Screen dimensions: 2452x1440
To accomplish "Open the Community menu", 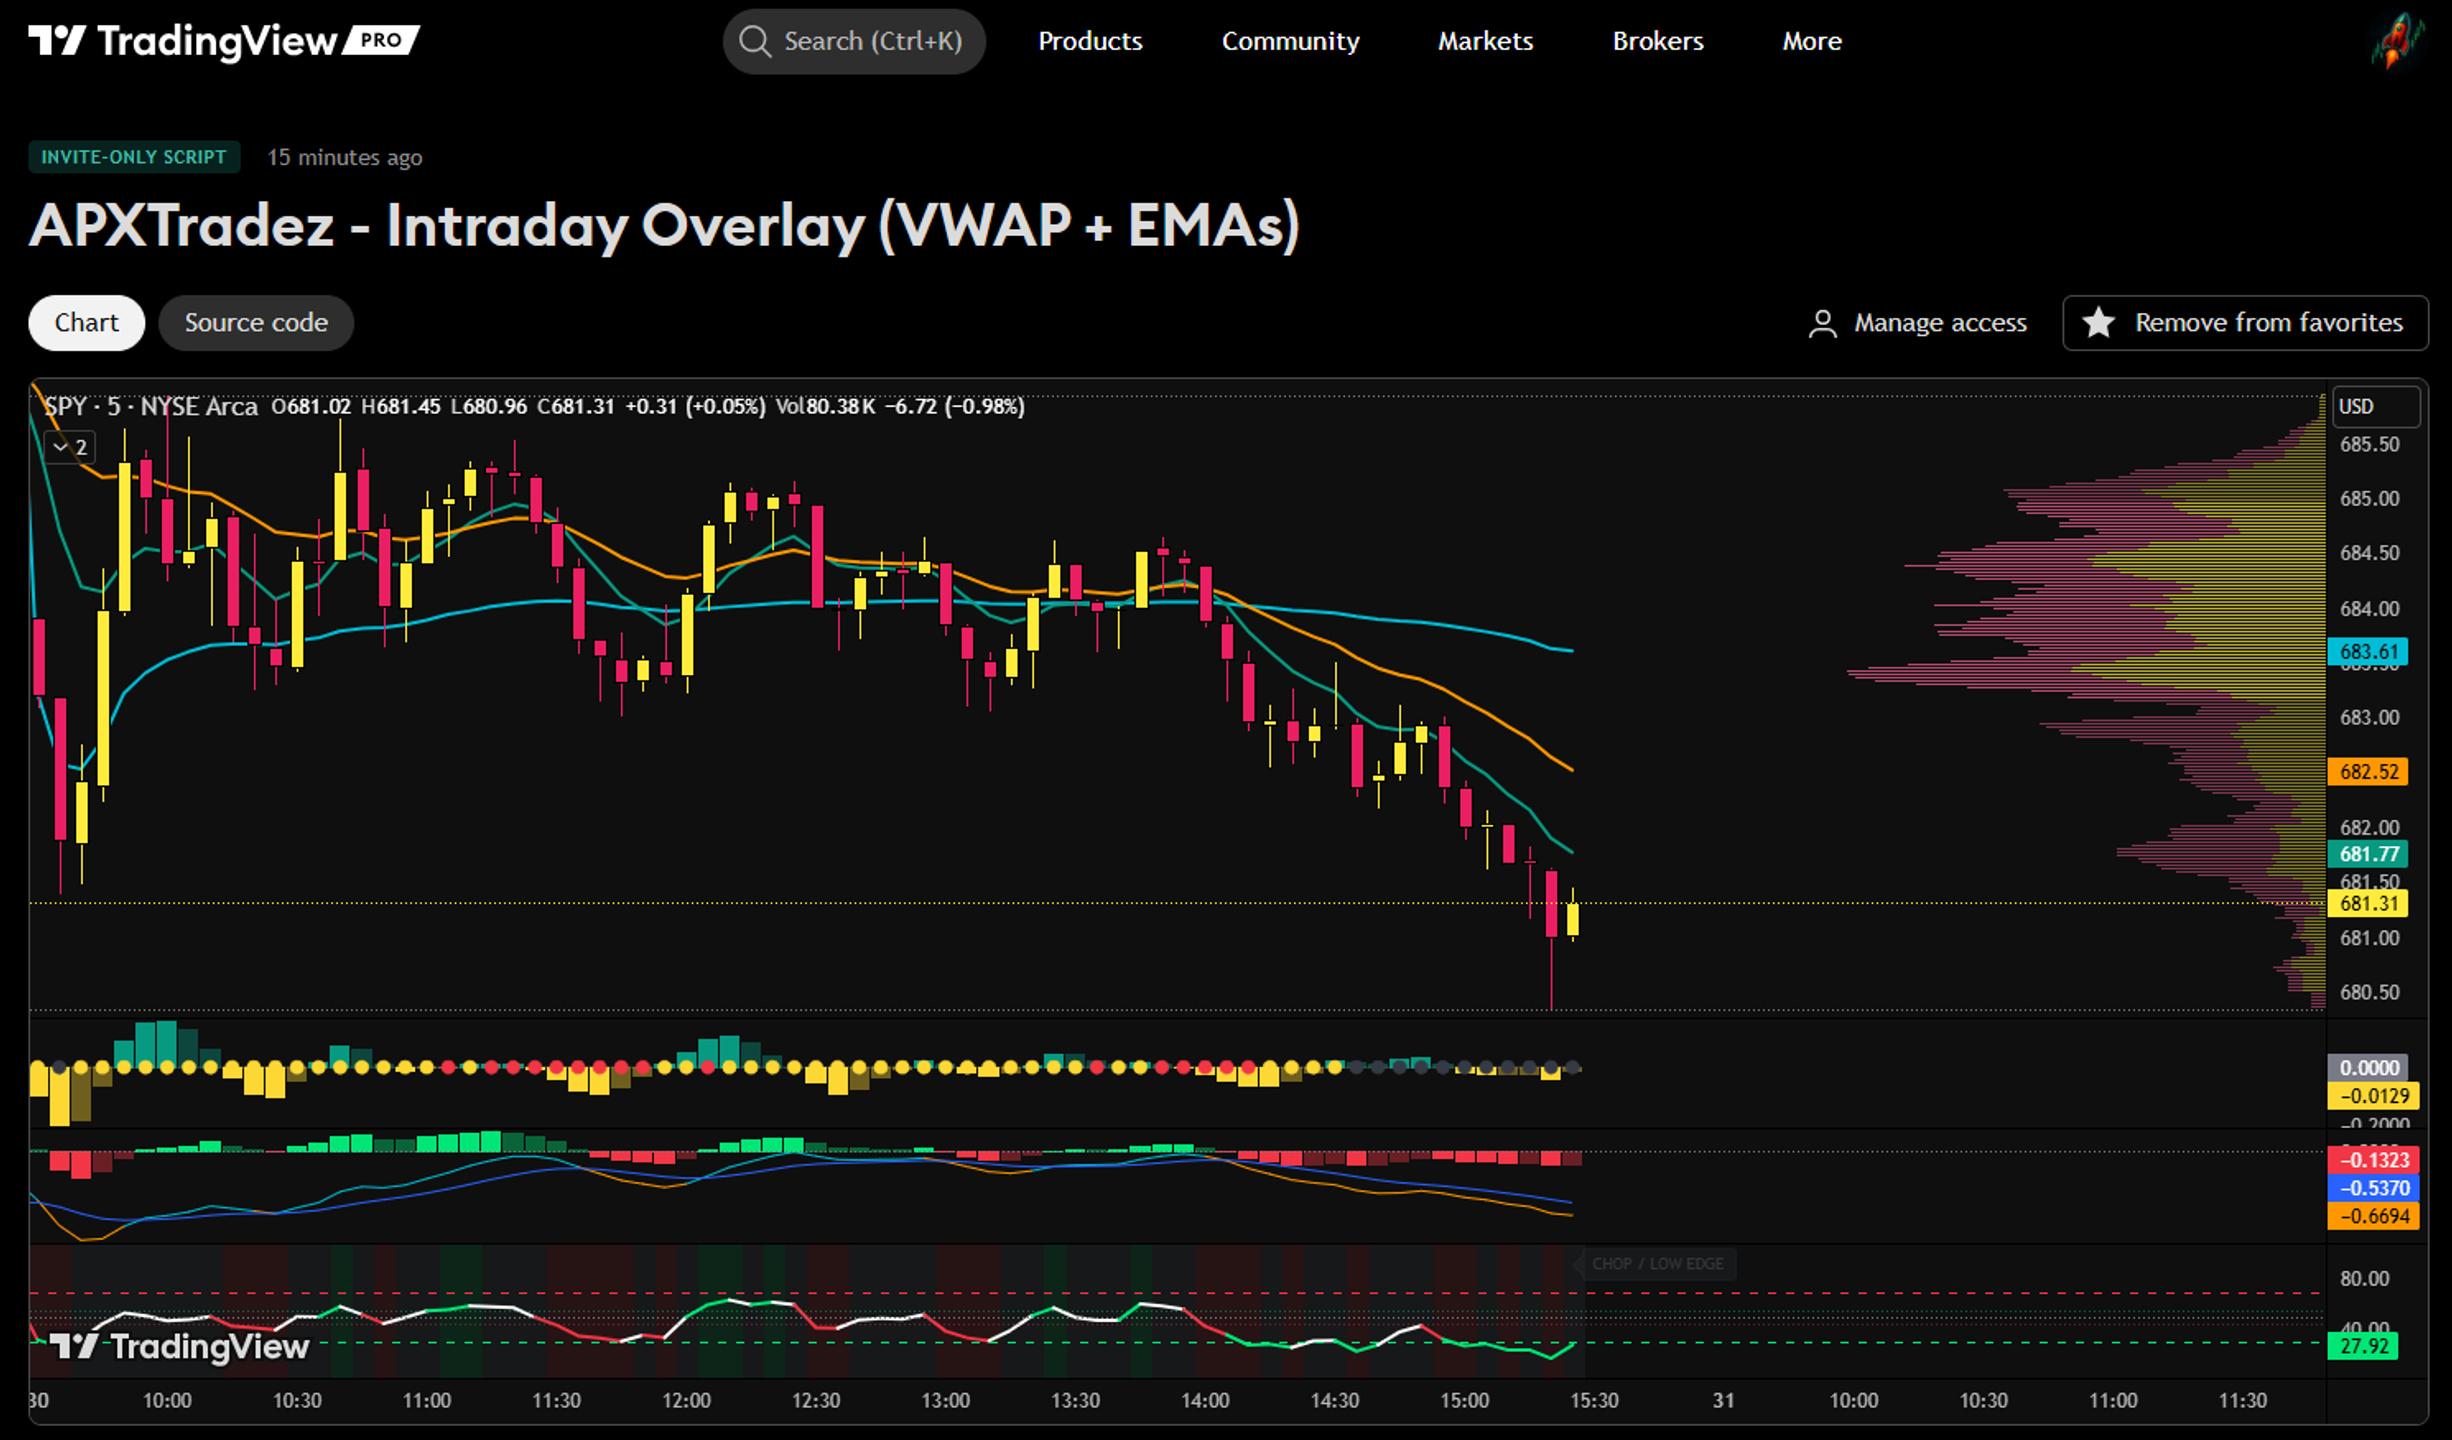I will [x=1290, y=41].
